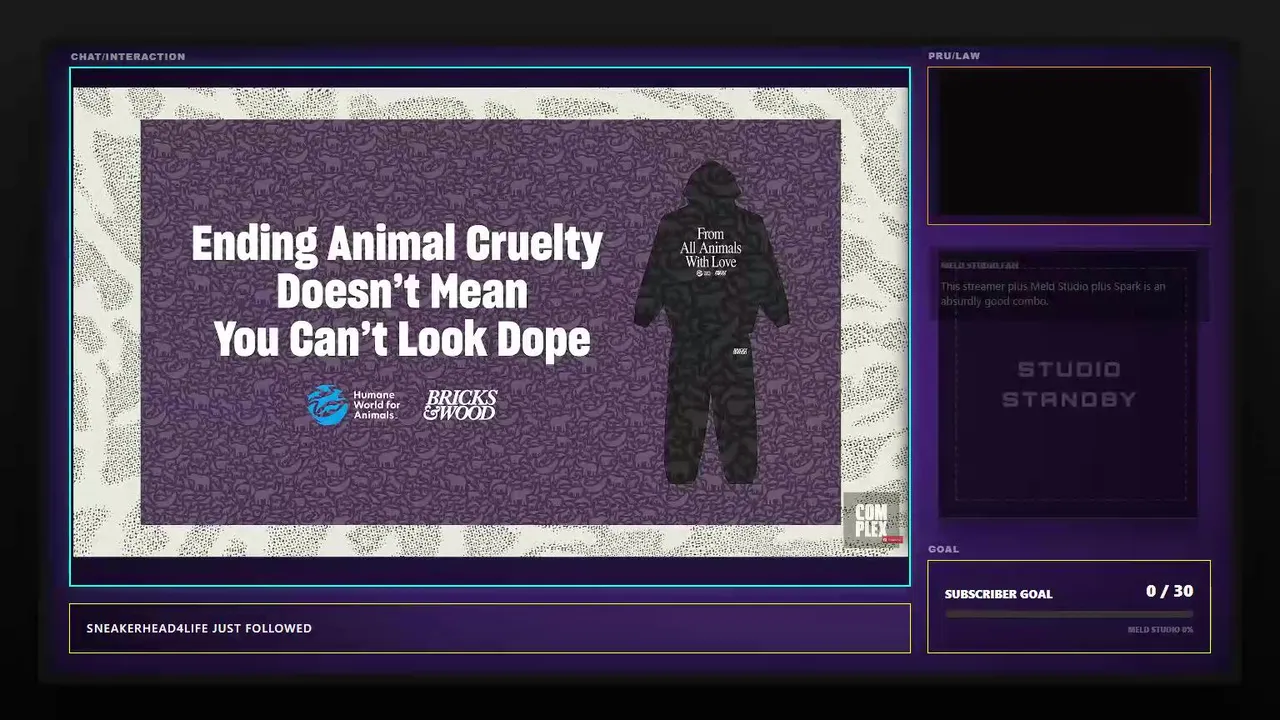Click the 'Meld Studio 0%' goal caption
The image size is (1280, 720).
click(1160, 630)
